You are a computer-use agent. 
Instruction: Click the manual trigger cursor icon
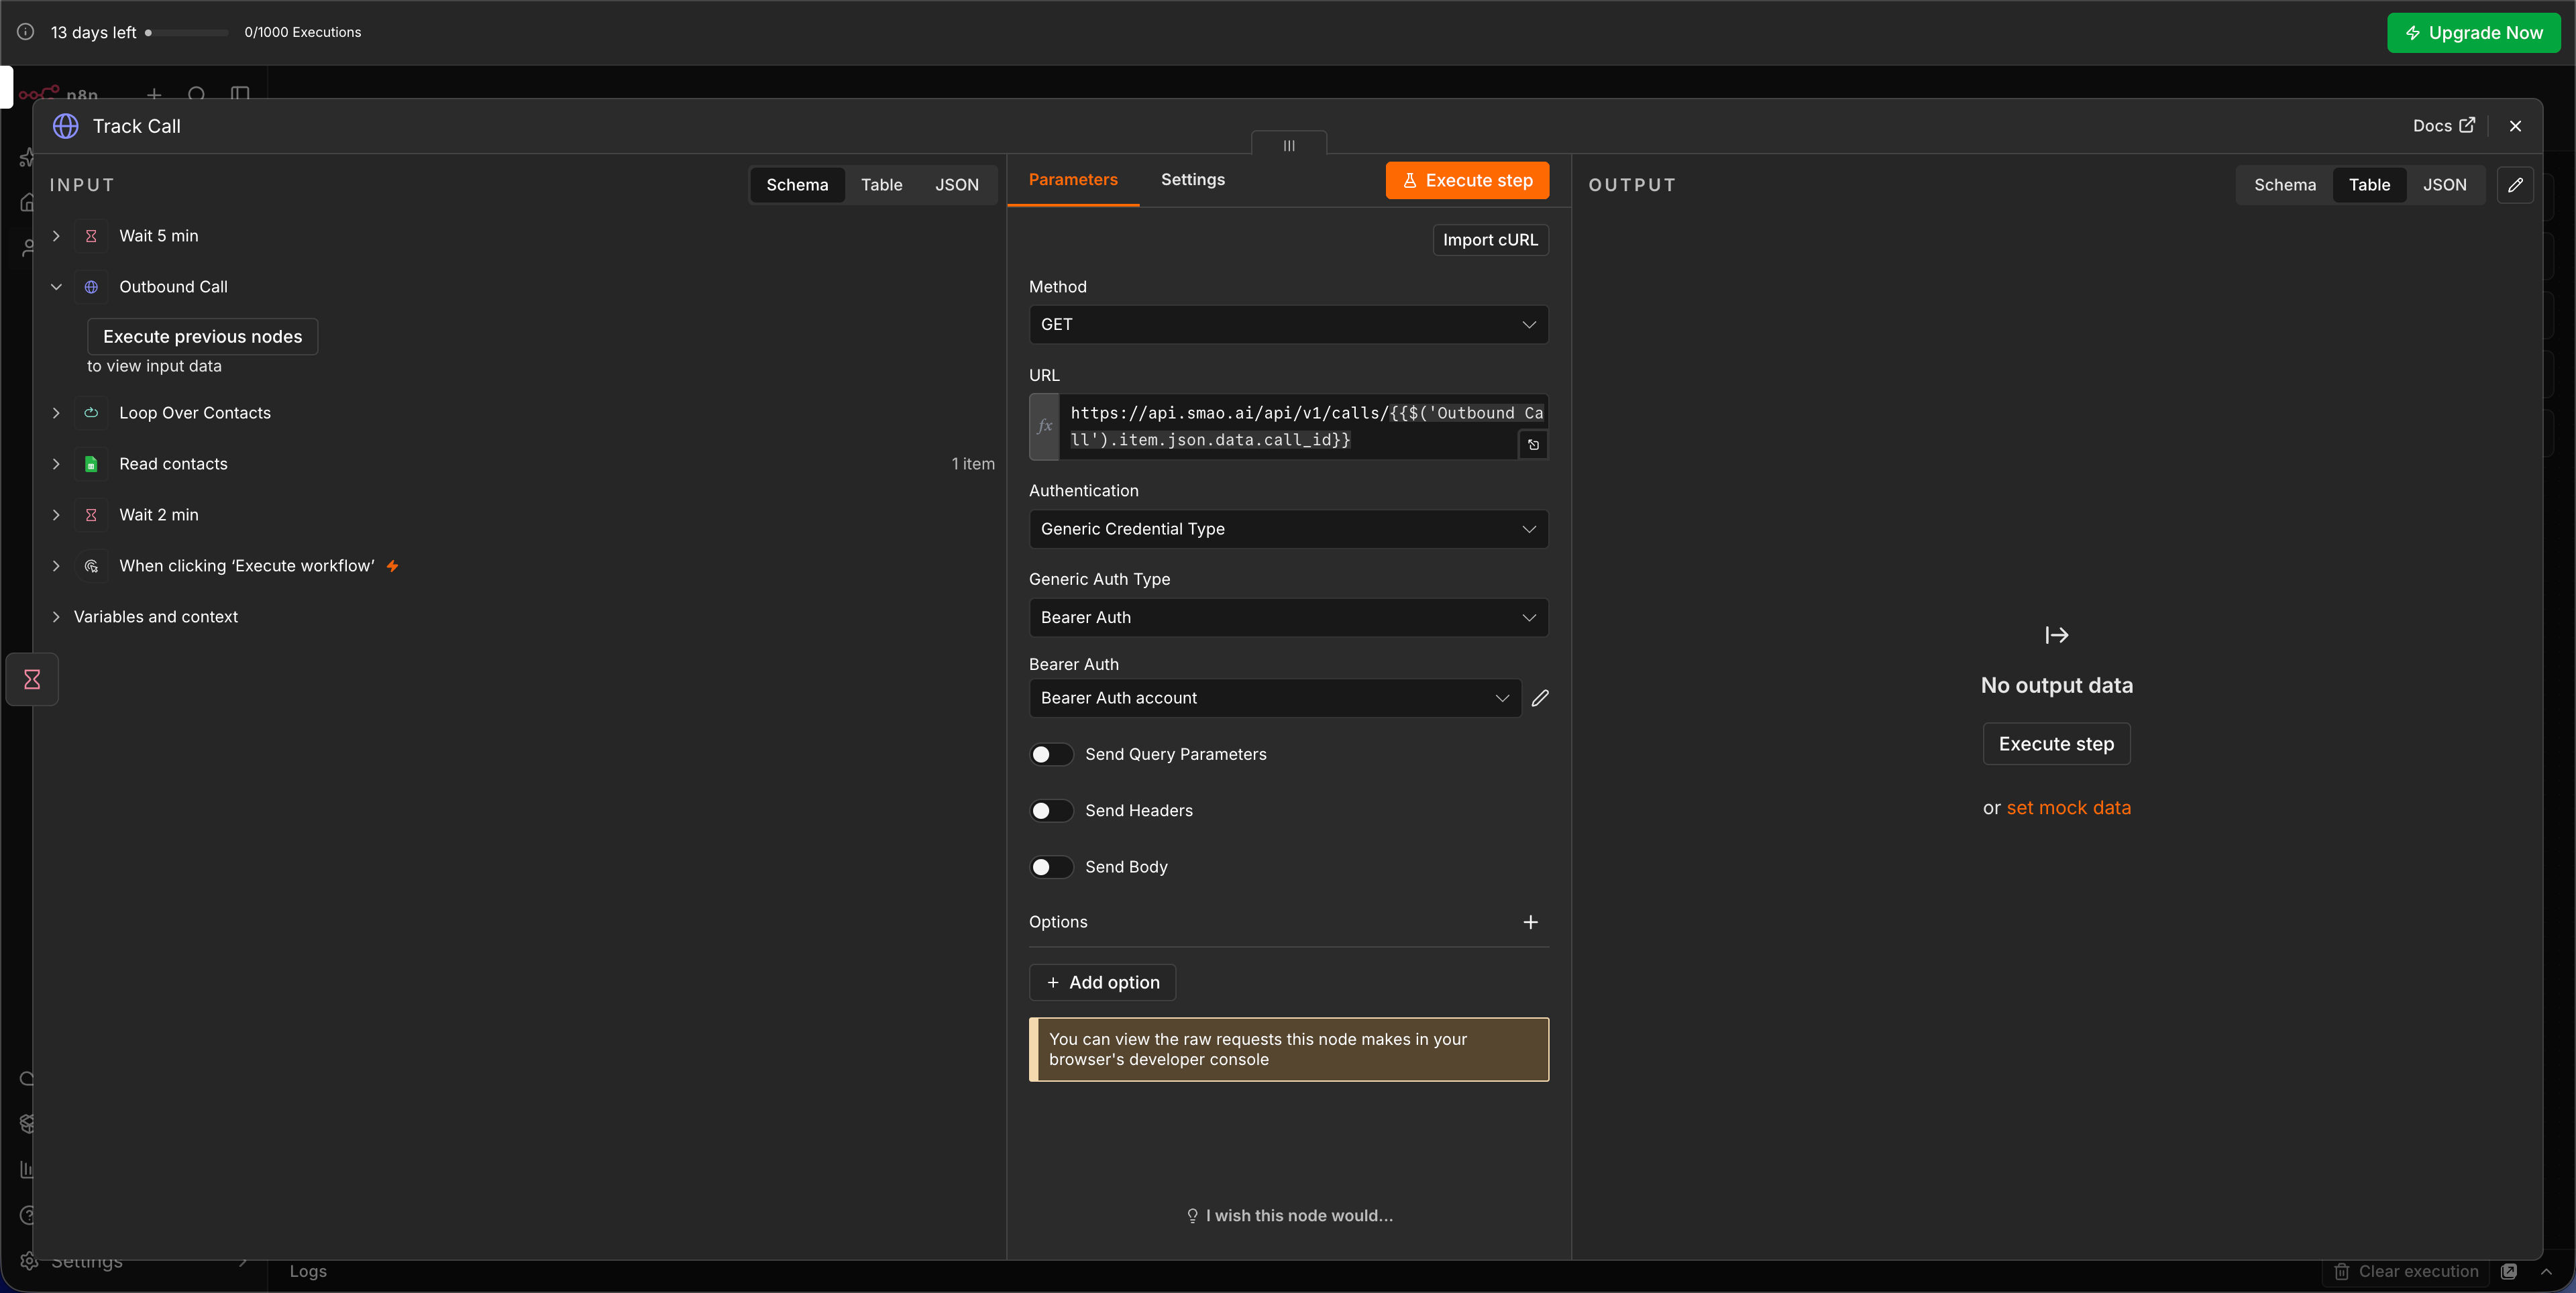pos(91,566)
